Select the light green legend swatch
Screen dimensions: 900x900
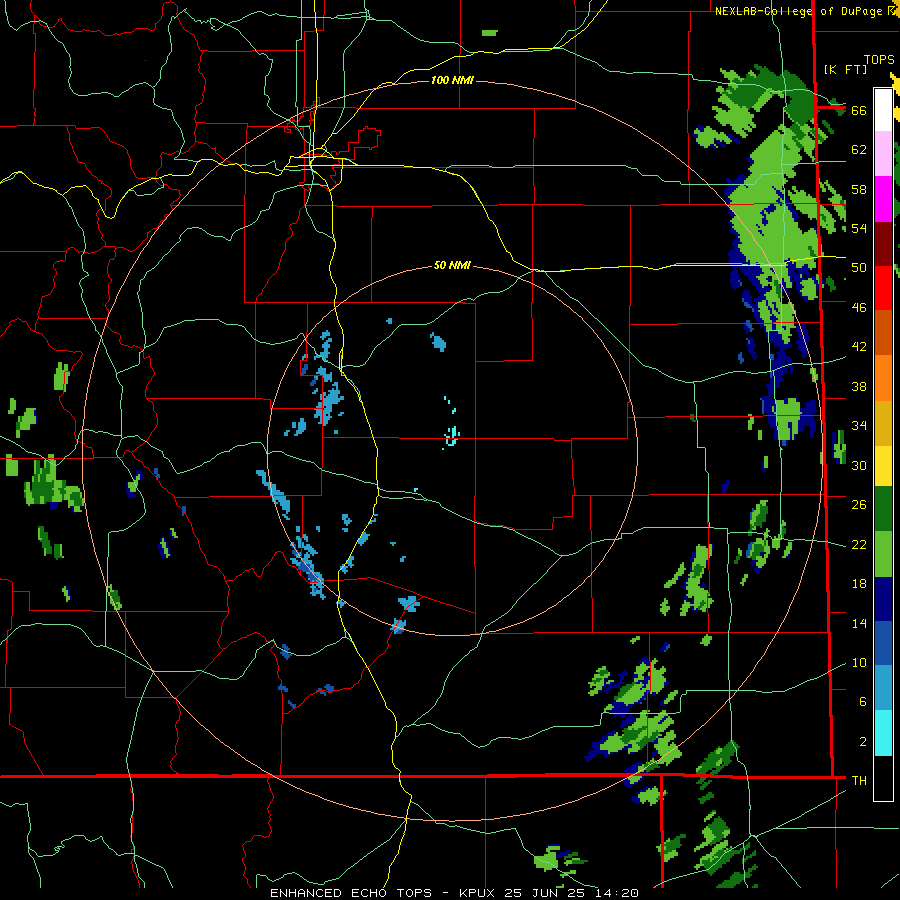coord(883,554)
